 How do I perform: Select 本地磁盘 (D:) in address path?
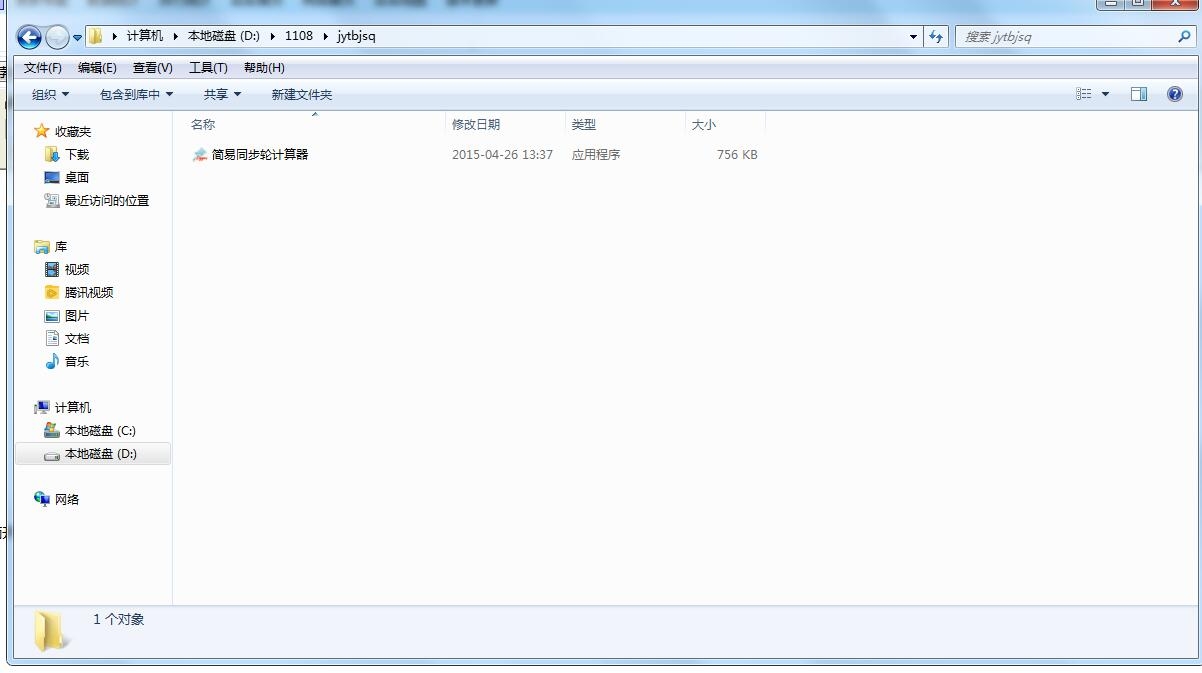[x=223, y=36]
